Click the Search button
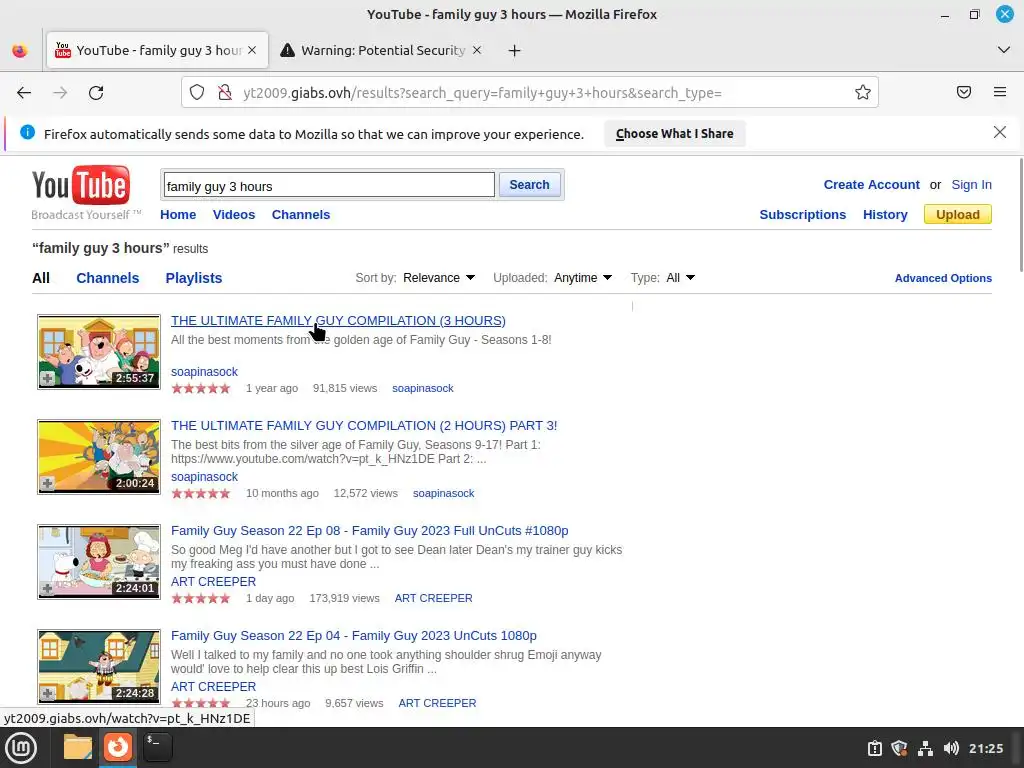 pyautogui.click(x=529, y=185)
